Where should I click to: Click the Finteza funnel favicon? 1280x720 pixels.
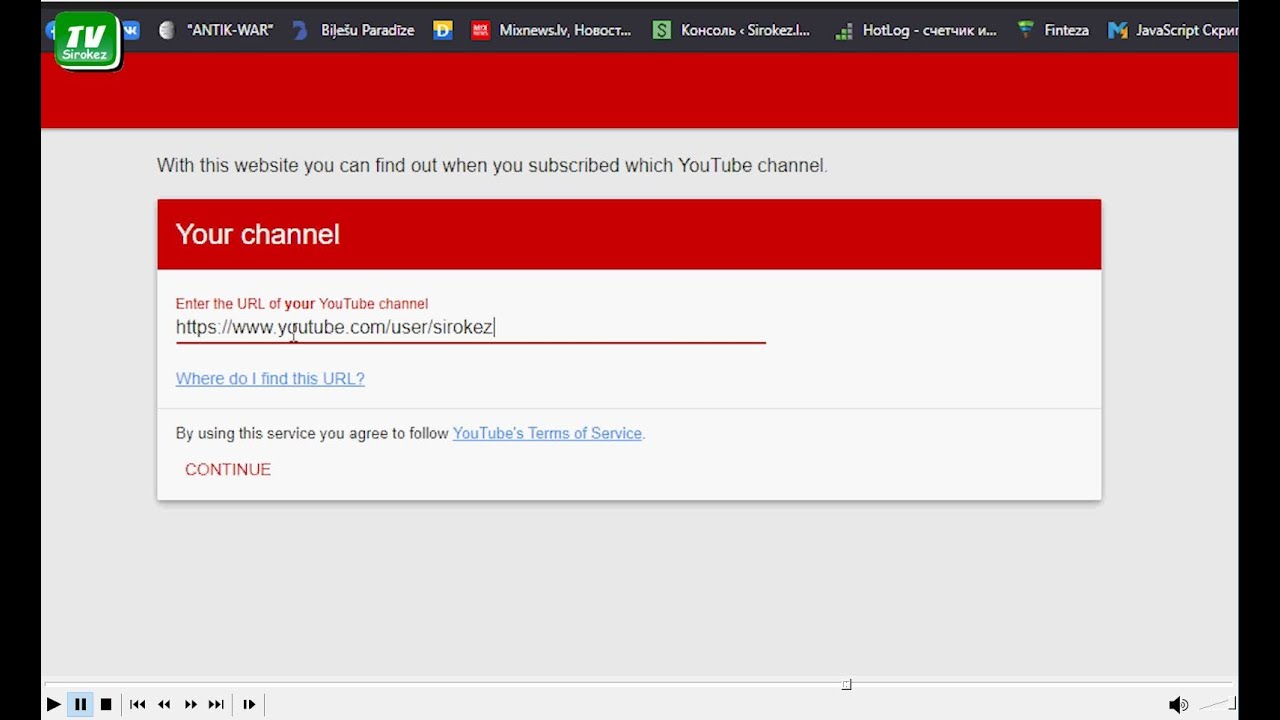1025,30
